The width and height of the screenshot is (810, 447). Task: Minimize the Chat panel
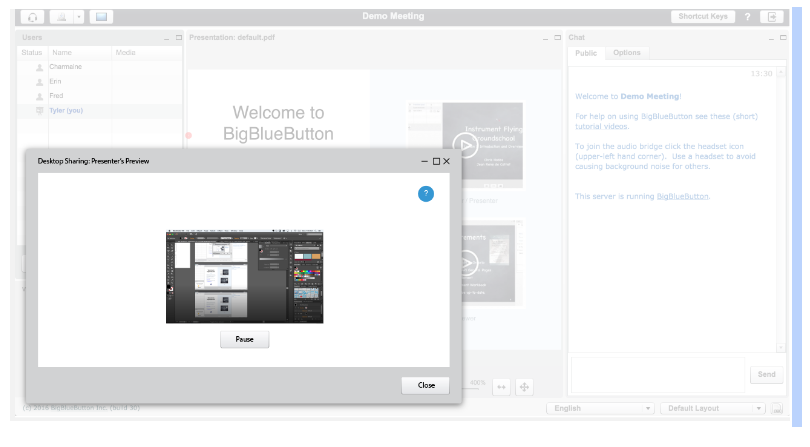[x=771, y=38]
